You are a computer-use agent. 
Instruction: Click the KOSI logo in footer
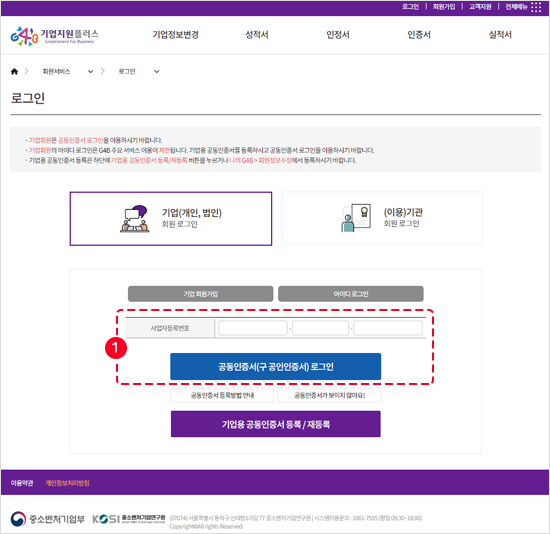[129, 519]
